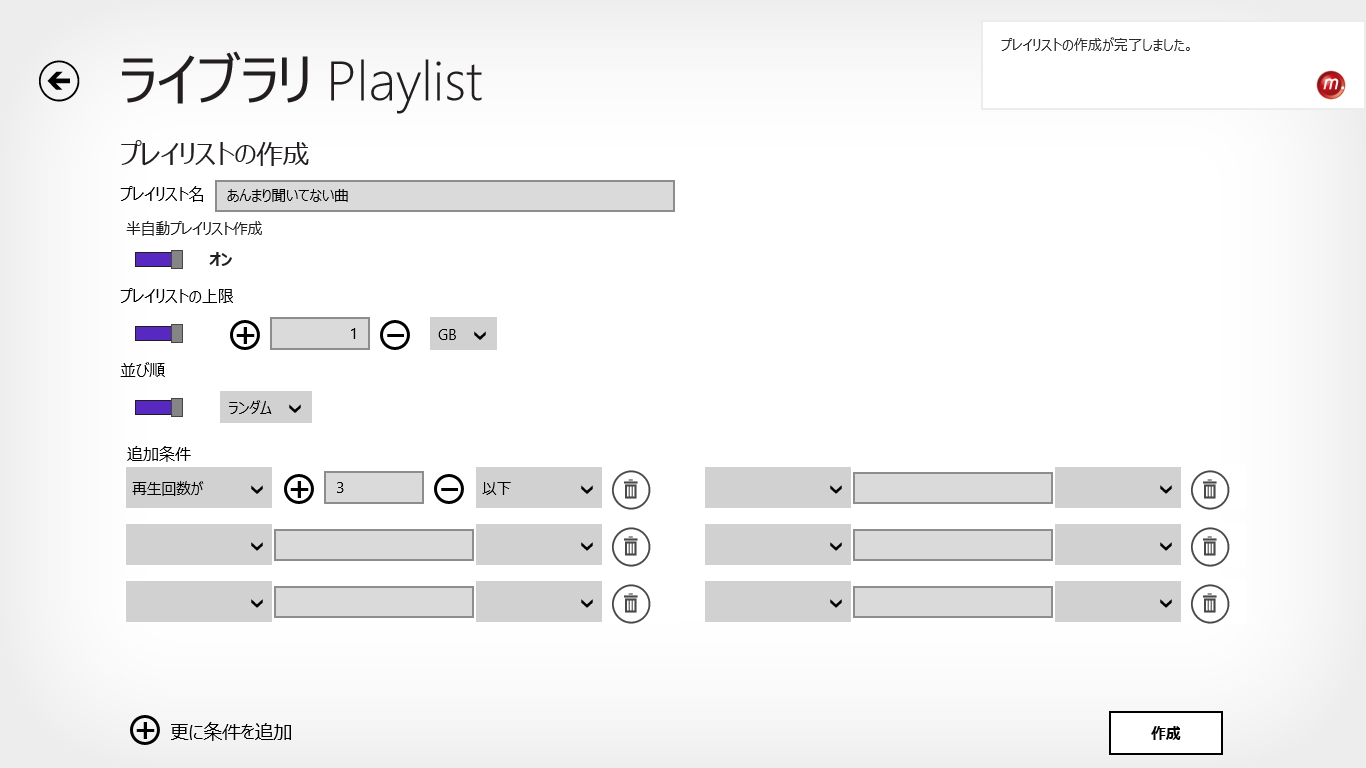Open the ランダム sort order dropdown
Viewport: 1366px width, 768px height.
pos(265,407)
